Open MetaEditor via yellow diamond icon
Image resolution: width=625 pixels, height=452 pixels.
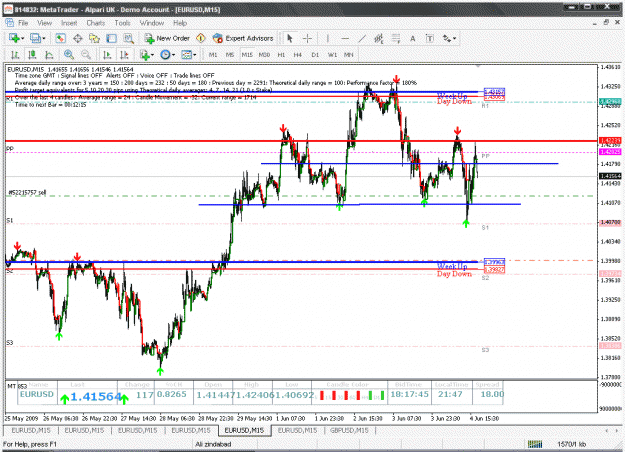coord(200,38)
